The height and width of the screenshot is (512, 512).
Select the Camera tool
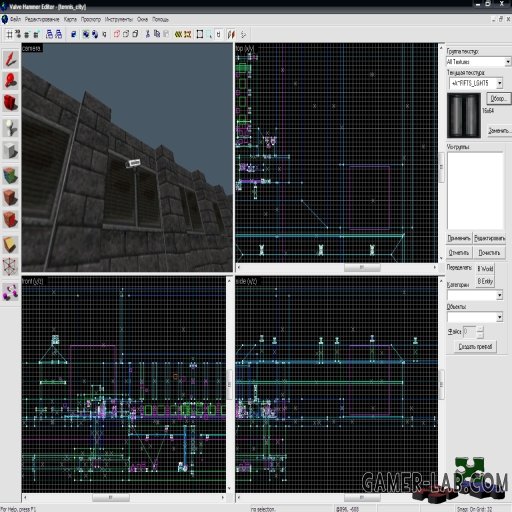11,102
